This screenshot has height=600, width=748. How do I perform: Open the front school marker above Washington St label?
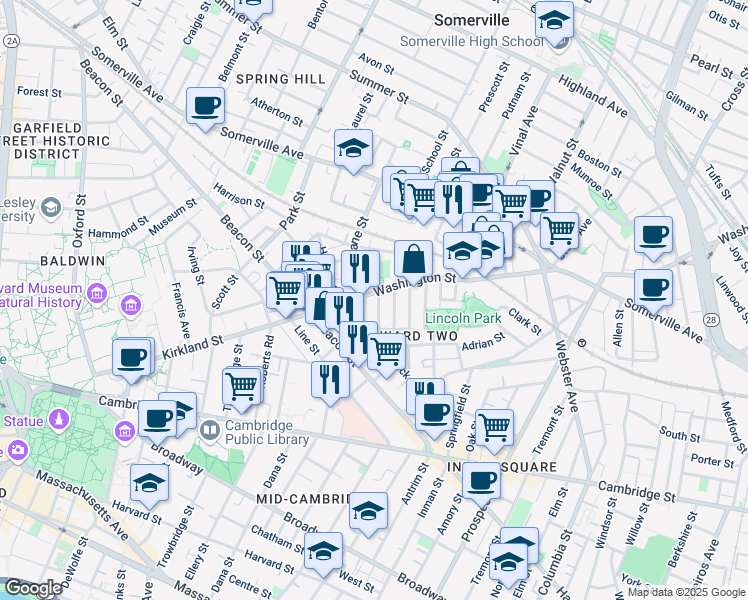click(x=462, y=252)
